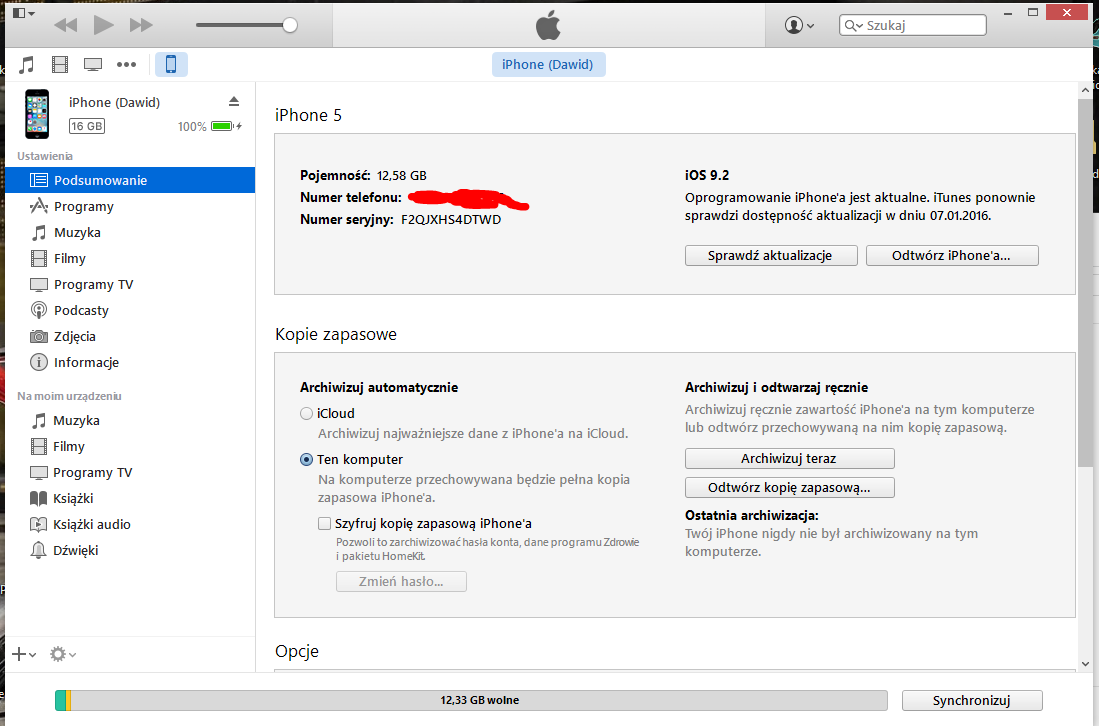Click the Dźwięki bell icon
Screen dimensions: 1099x726
(39, 550)
